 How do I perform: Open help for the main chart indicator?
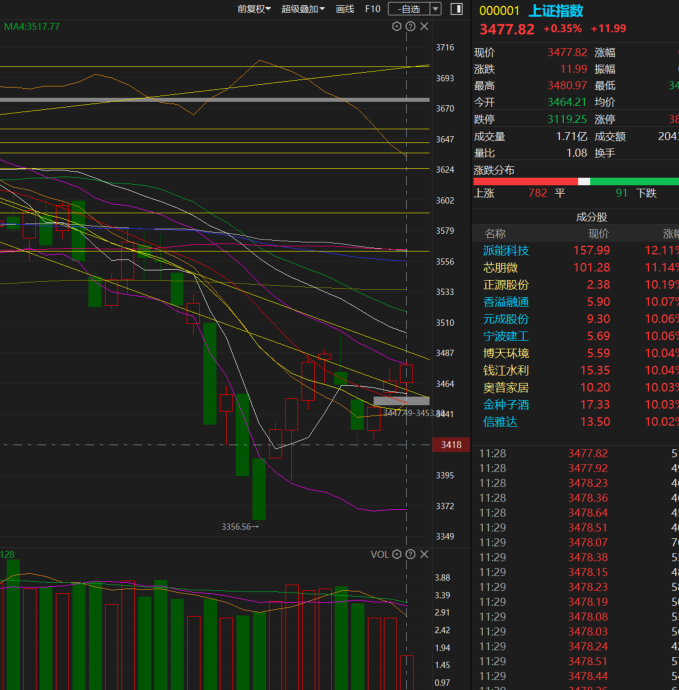[410, 26]
